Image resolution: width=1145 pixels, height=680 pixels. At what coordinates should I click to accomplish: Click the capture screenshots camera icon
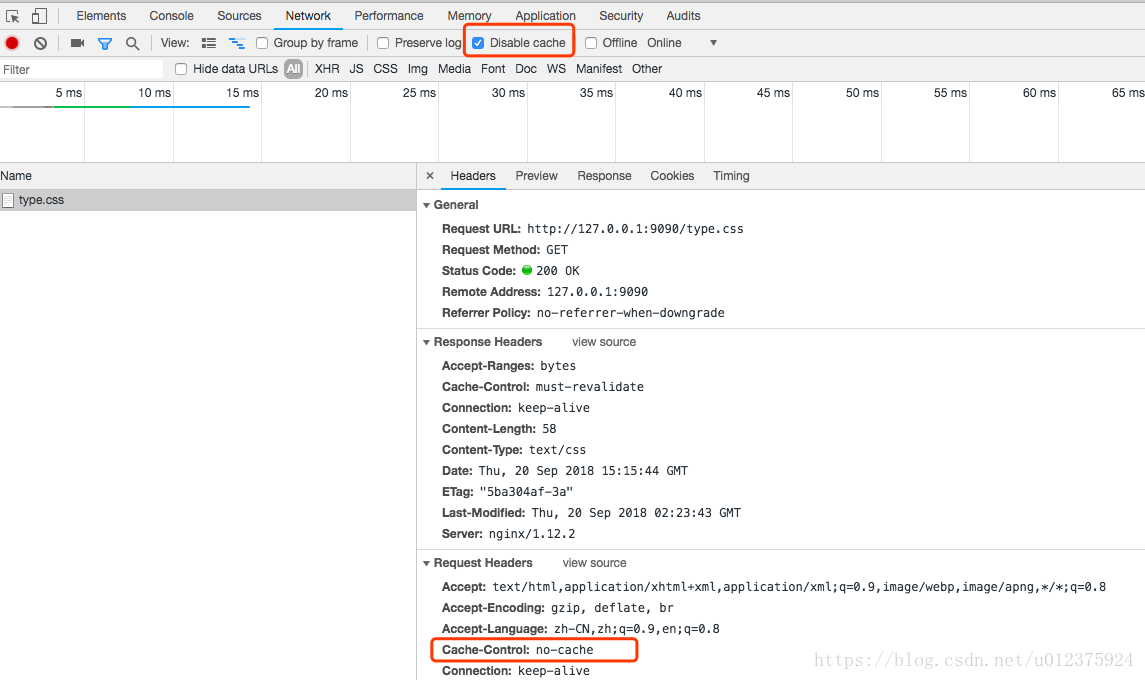(x=77, y=43)
